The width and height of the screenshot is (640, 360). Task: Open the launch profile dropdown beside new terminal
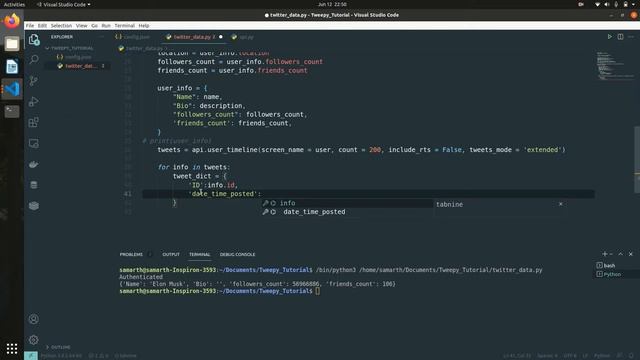pyautogui.click(x=611, y=254)
